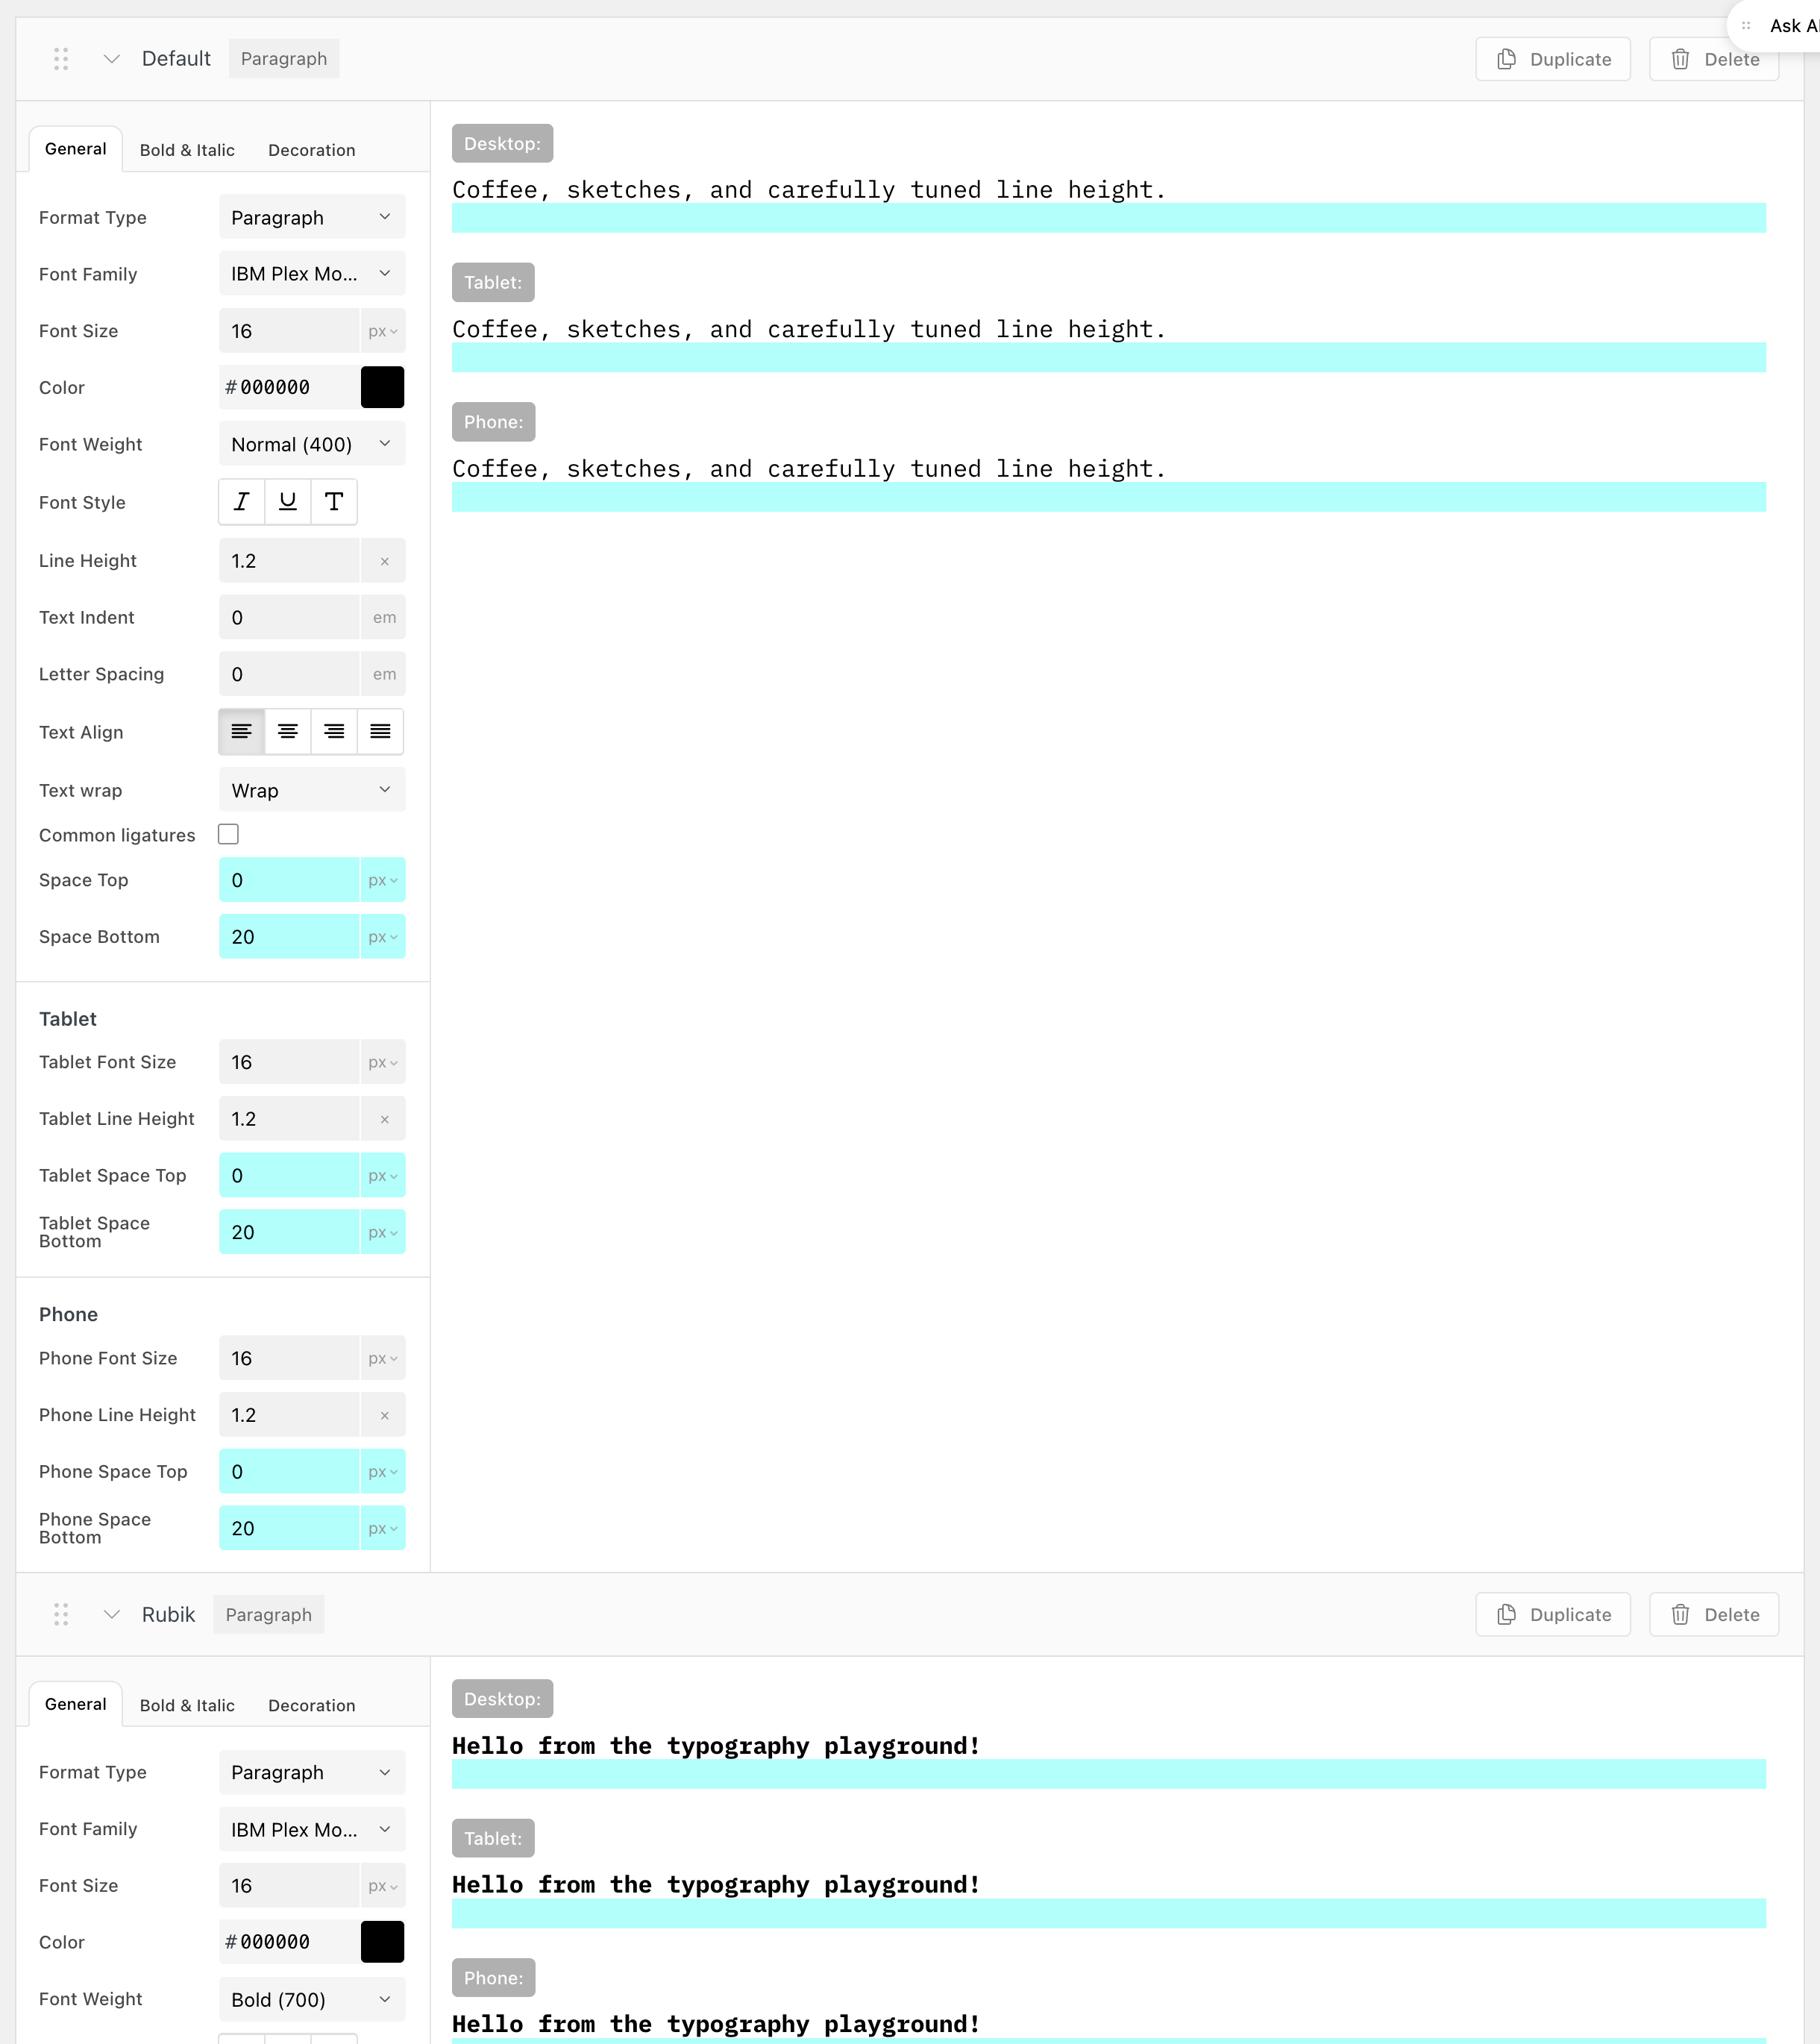Duplicate the Default style
This screenshot has height=2044, width=1820.
(x=1553, y=59)
